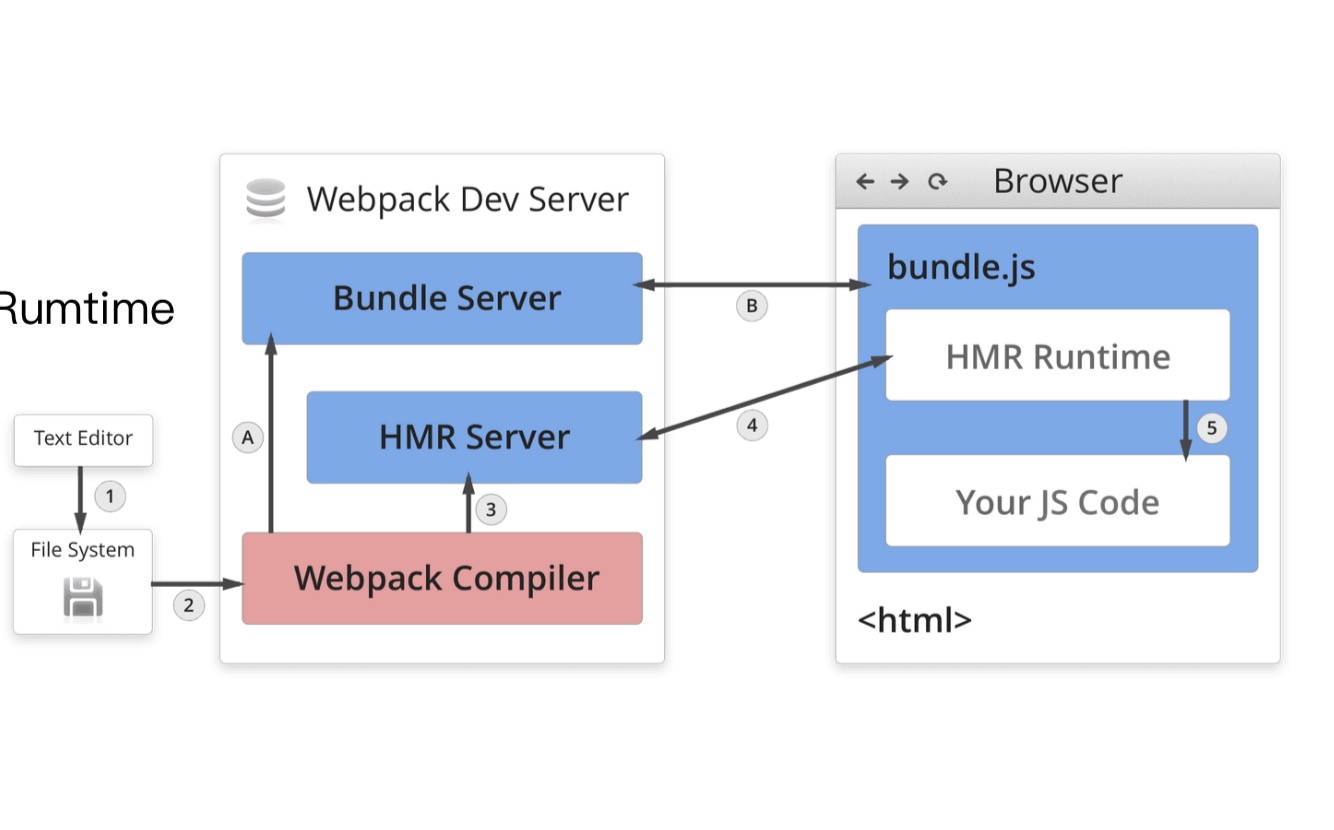Click the floppy disk save icon in File System

click(x=82, y=594)
